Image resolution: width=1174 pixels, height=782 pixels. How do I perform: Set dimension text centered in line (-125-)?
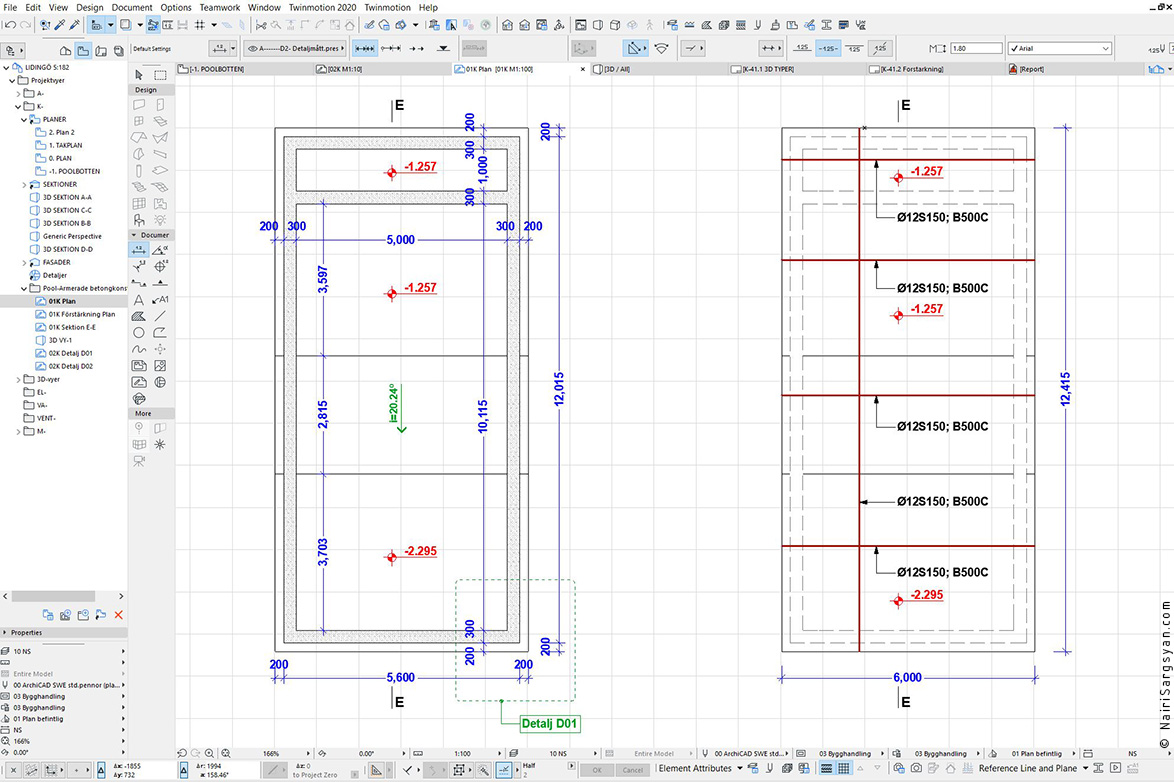(x=828, y=49)
